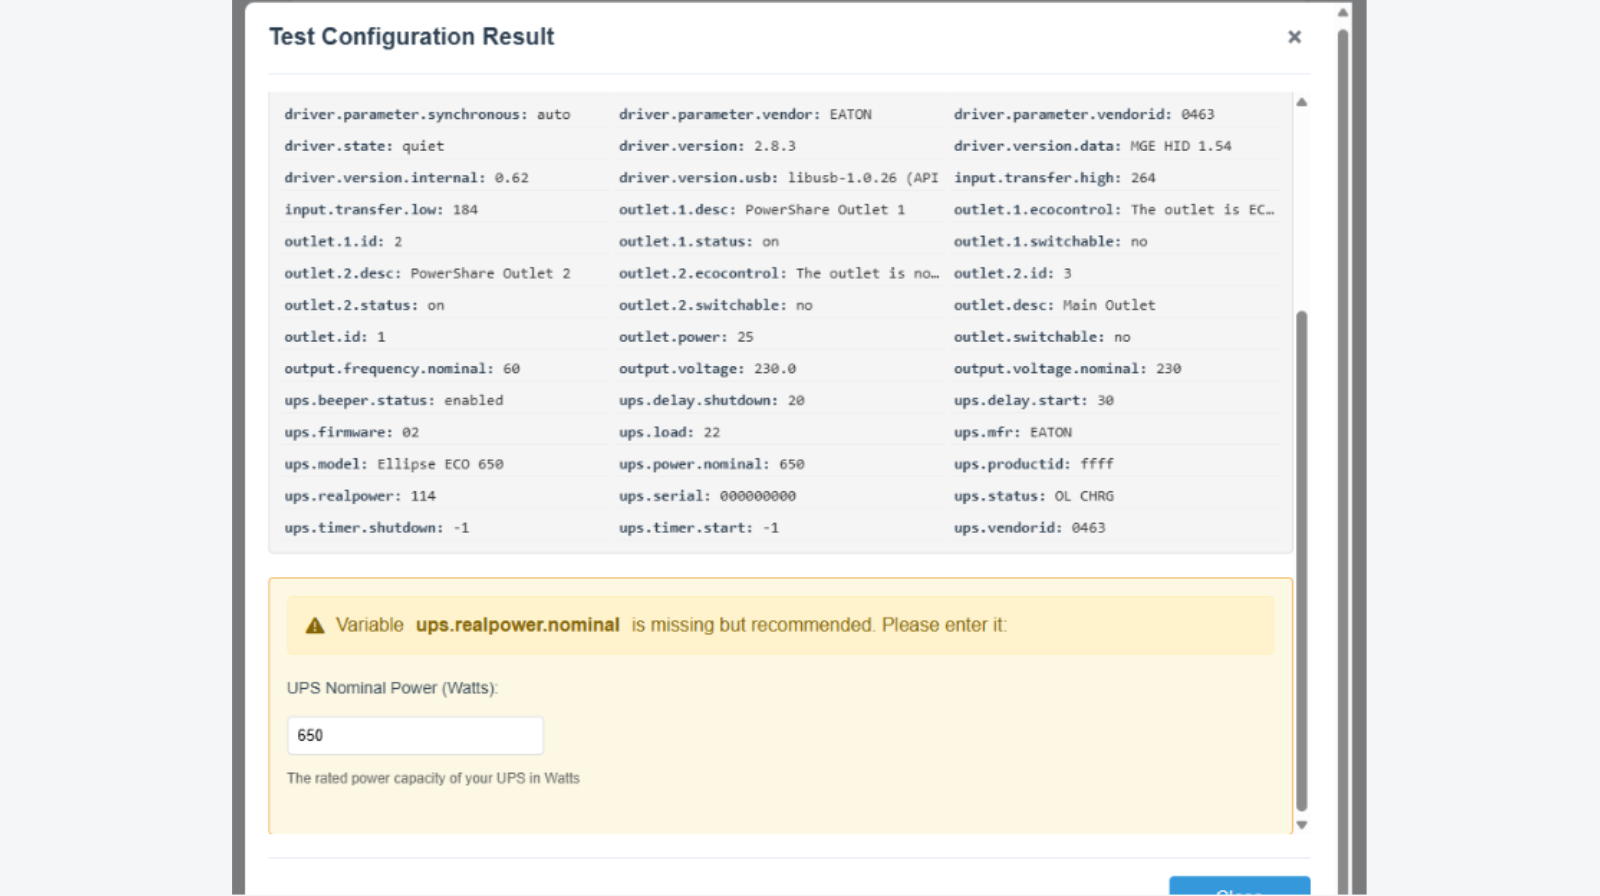The height and width of the screenshot is (896, 1600).
Task: Select the ups.model: Ellipse ECO 650 entry
Action: [394, 464]
